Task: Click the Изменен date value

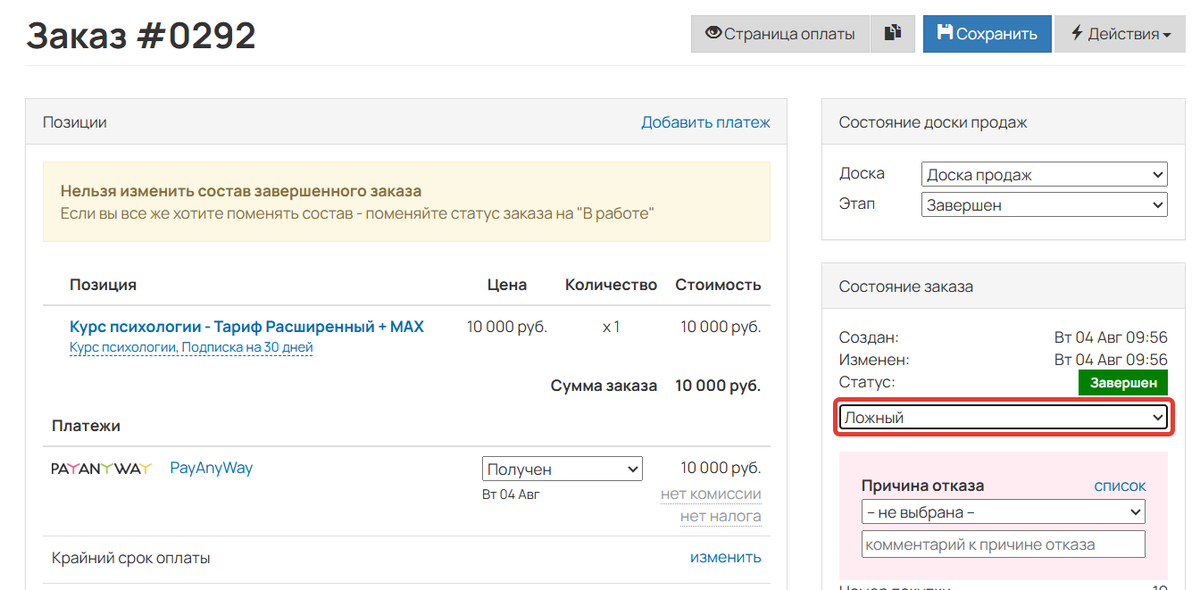Action: 1111,360
